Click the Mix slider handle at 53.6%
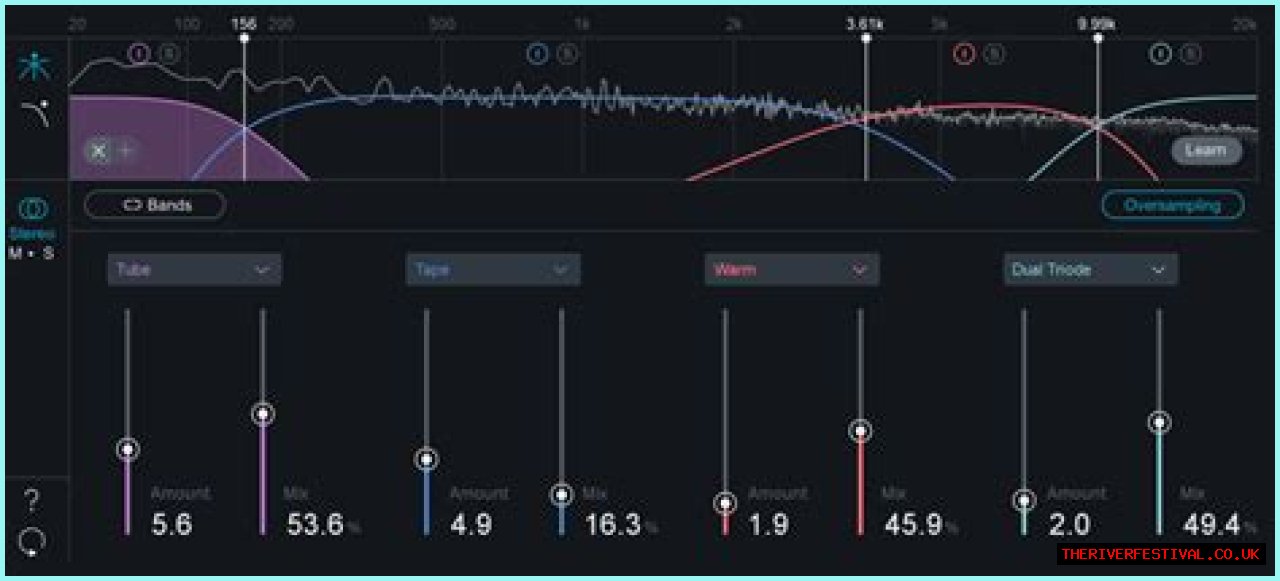The image size is (1280, 581). point(263,414)
